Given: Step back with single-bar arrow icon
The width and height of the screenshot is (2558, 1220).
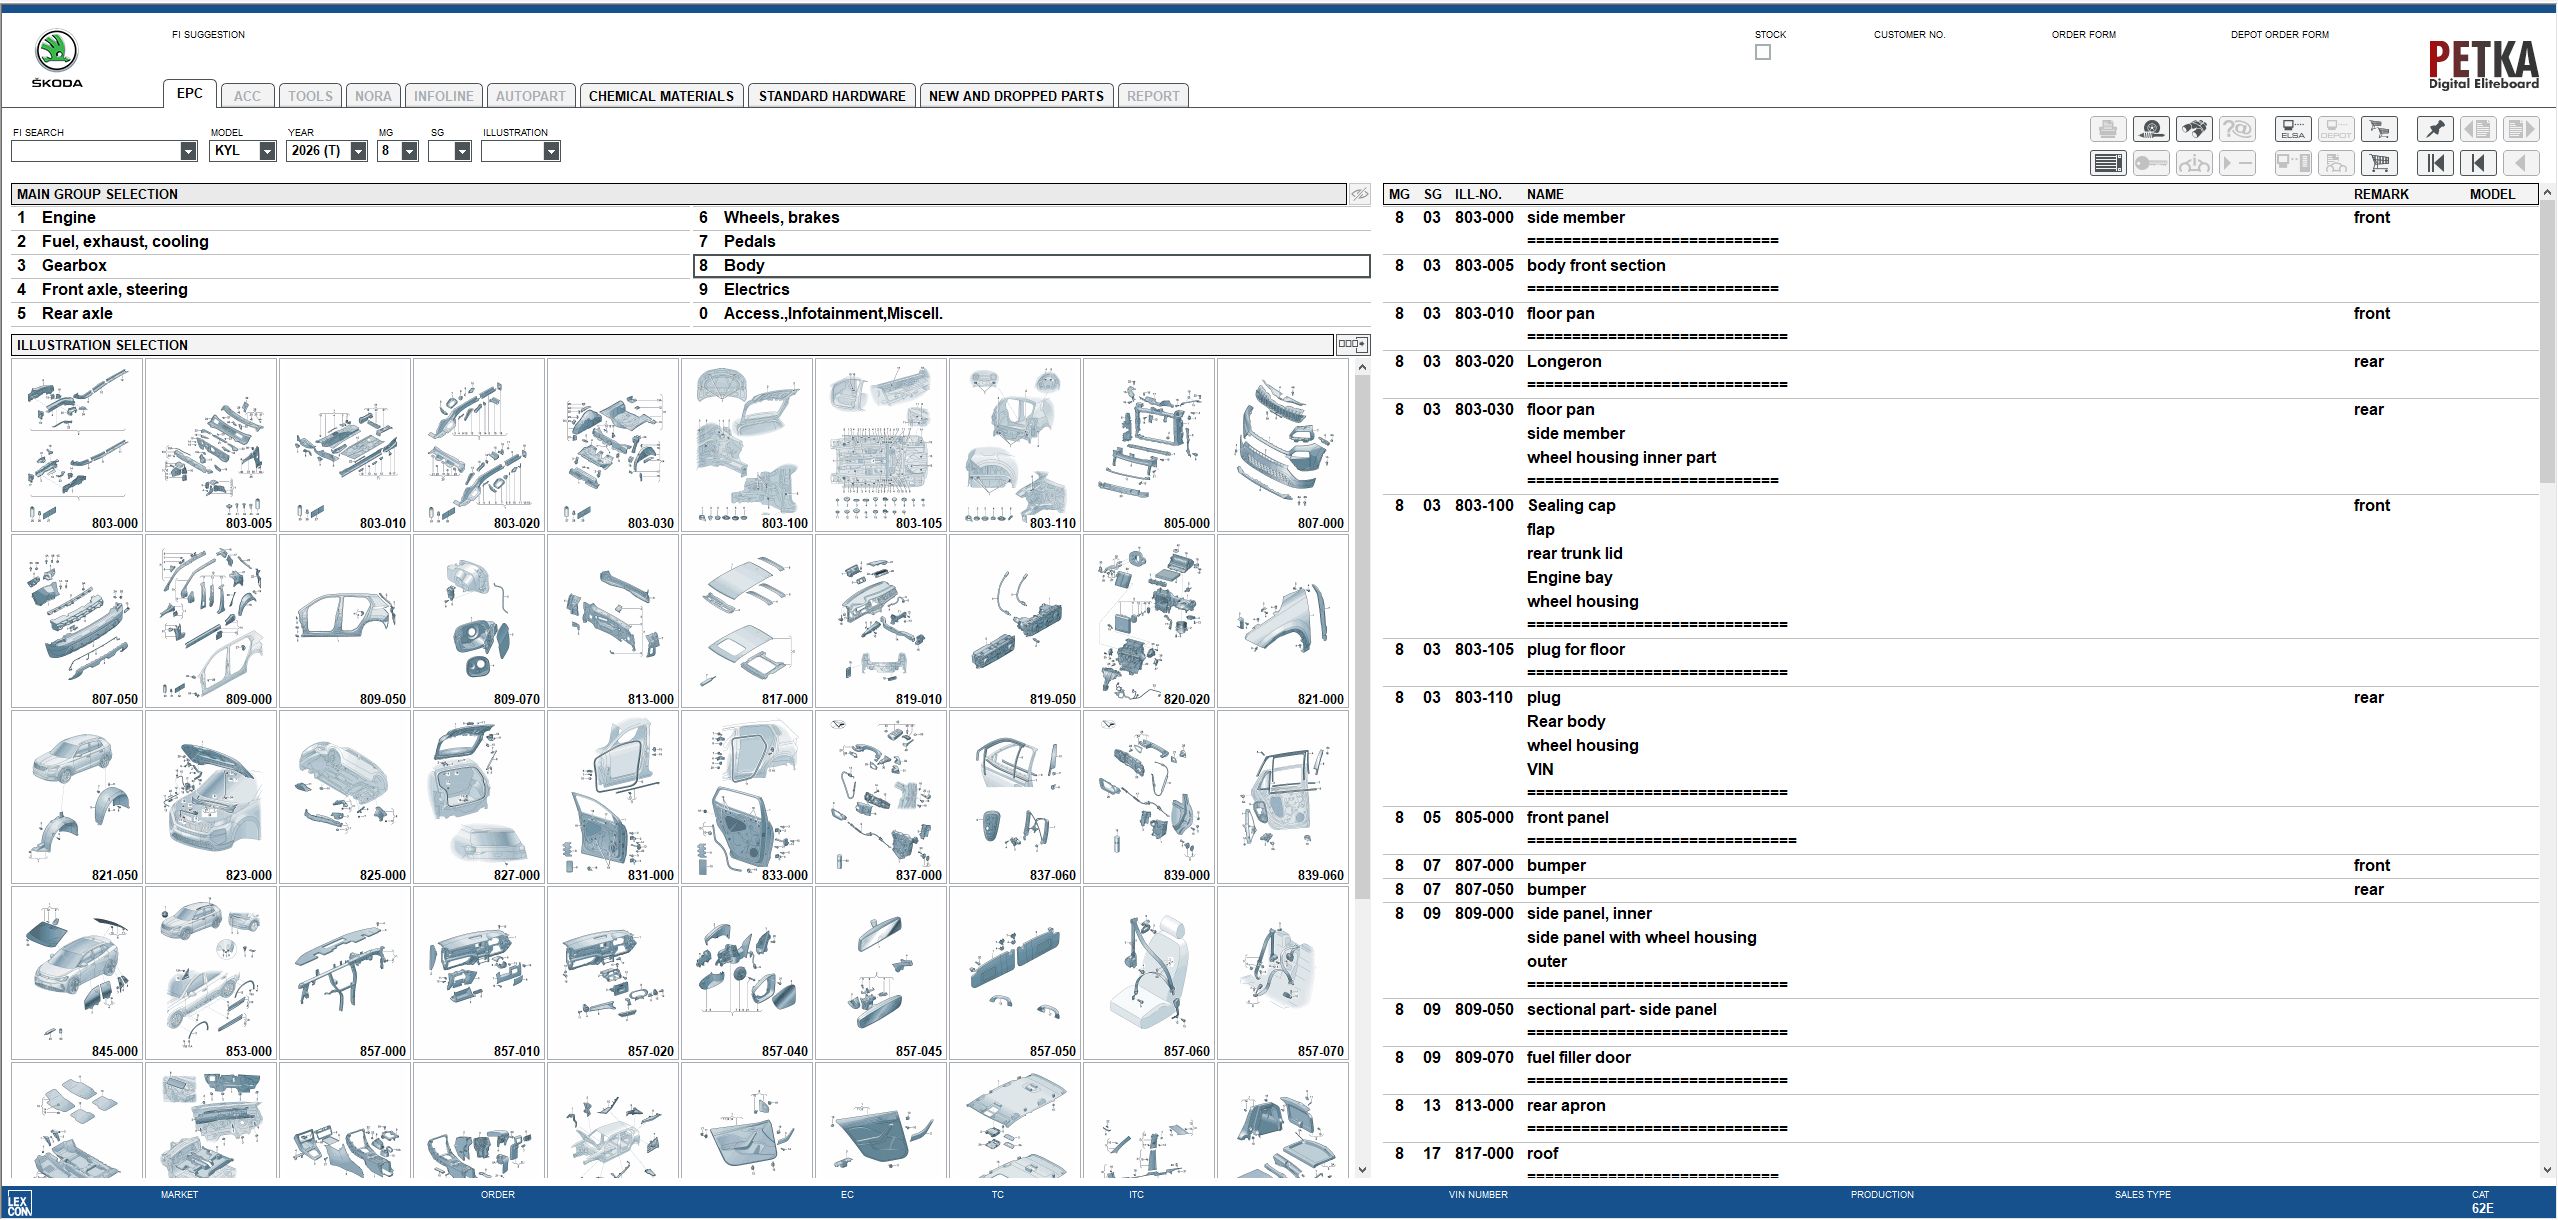Looking at the screenshot, I should click(2478, 163).
